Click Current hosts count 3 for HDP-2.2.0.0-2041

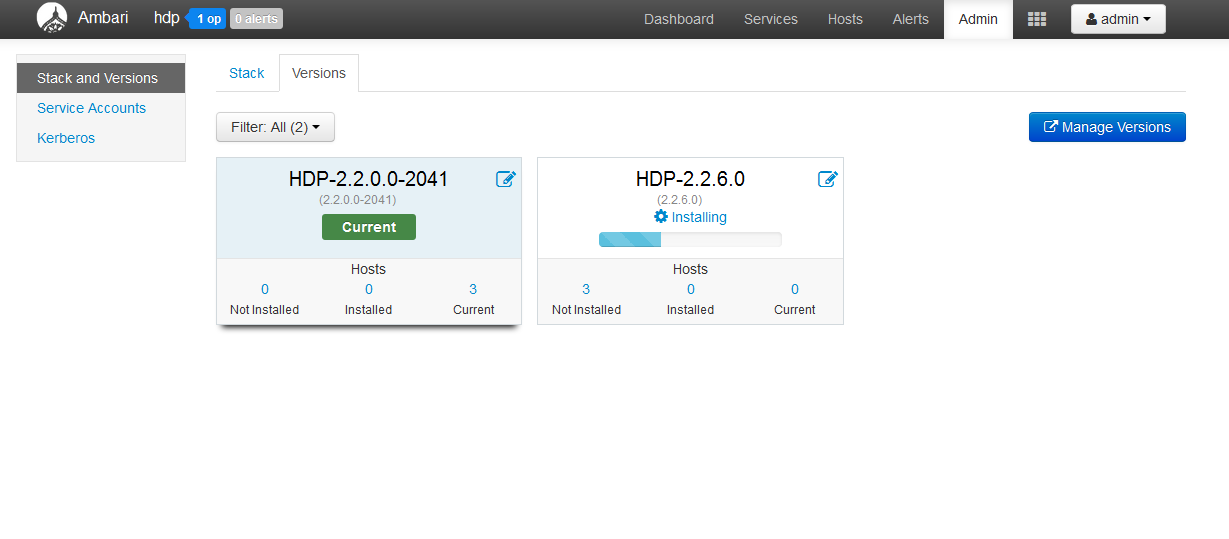(473, 289)
